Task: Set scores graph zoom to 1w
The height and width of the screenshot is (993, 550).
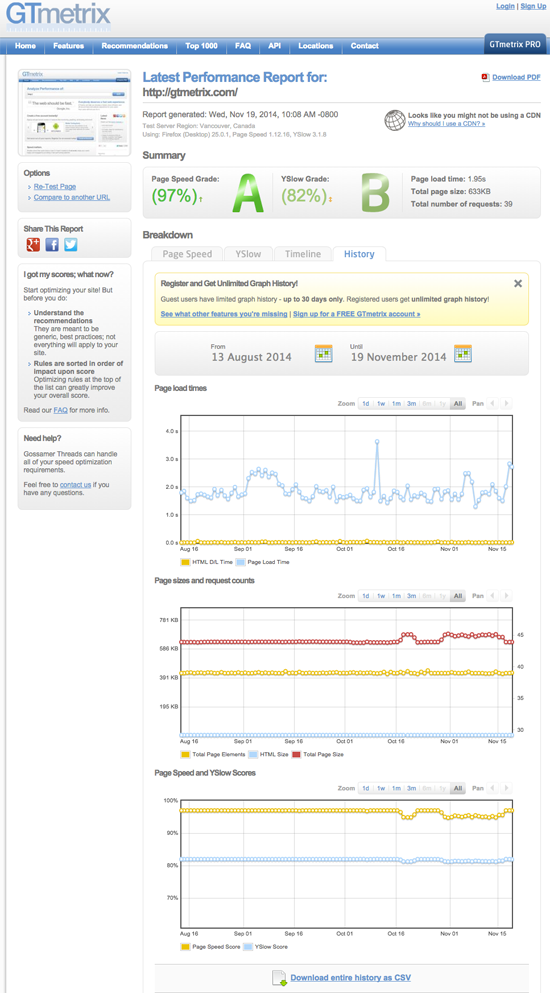Action: (381, 788)
